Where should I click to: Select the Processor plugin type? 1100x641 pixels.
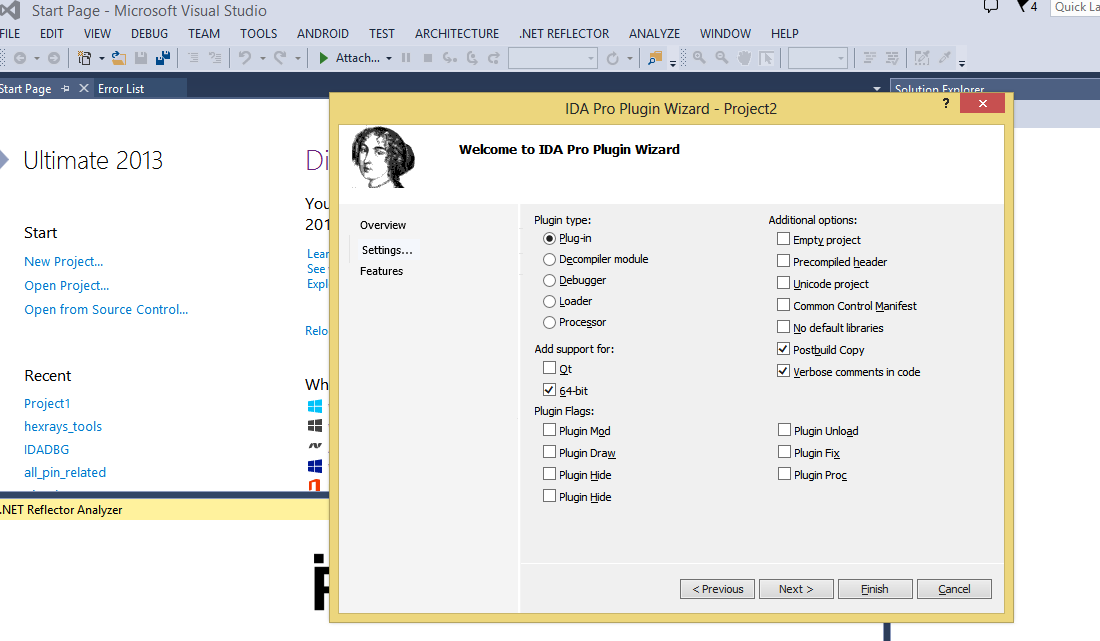click(549, 323)
